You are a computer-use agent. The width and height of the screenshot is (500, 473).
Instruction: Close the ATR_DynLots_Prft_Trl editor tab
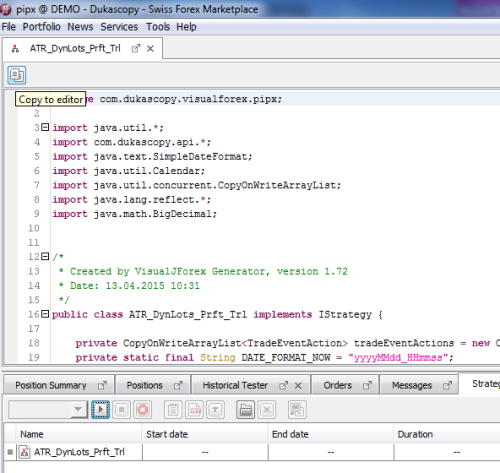click(x=150, y=49)
